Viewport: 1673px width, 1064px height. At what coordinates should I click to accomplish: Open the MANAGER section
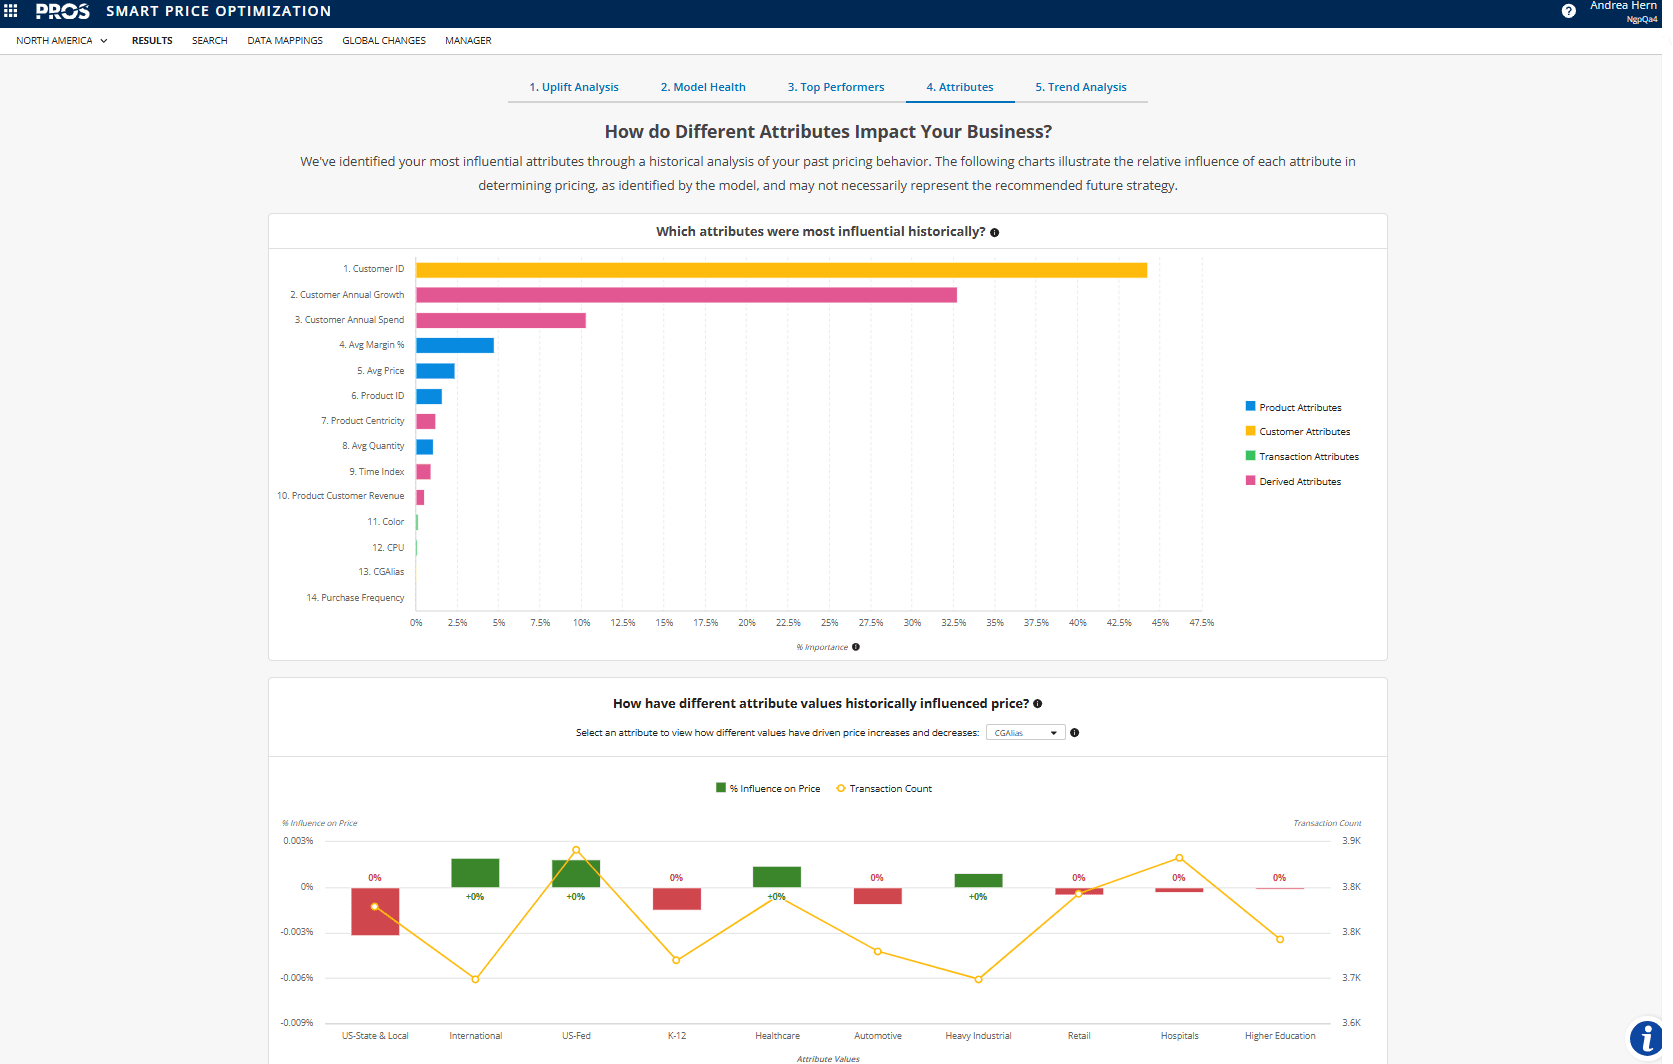[x=468, y=41]
